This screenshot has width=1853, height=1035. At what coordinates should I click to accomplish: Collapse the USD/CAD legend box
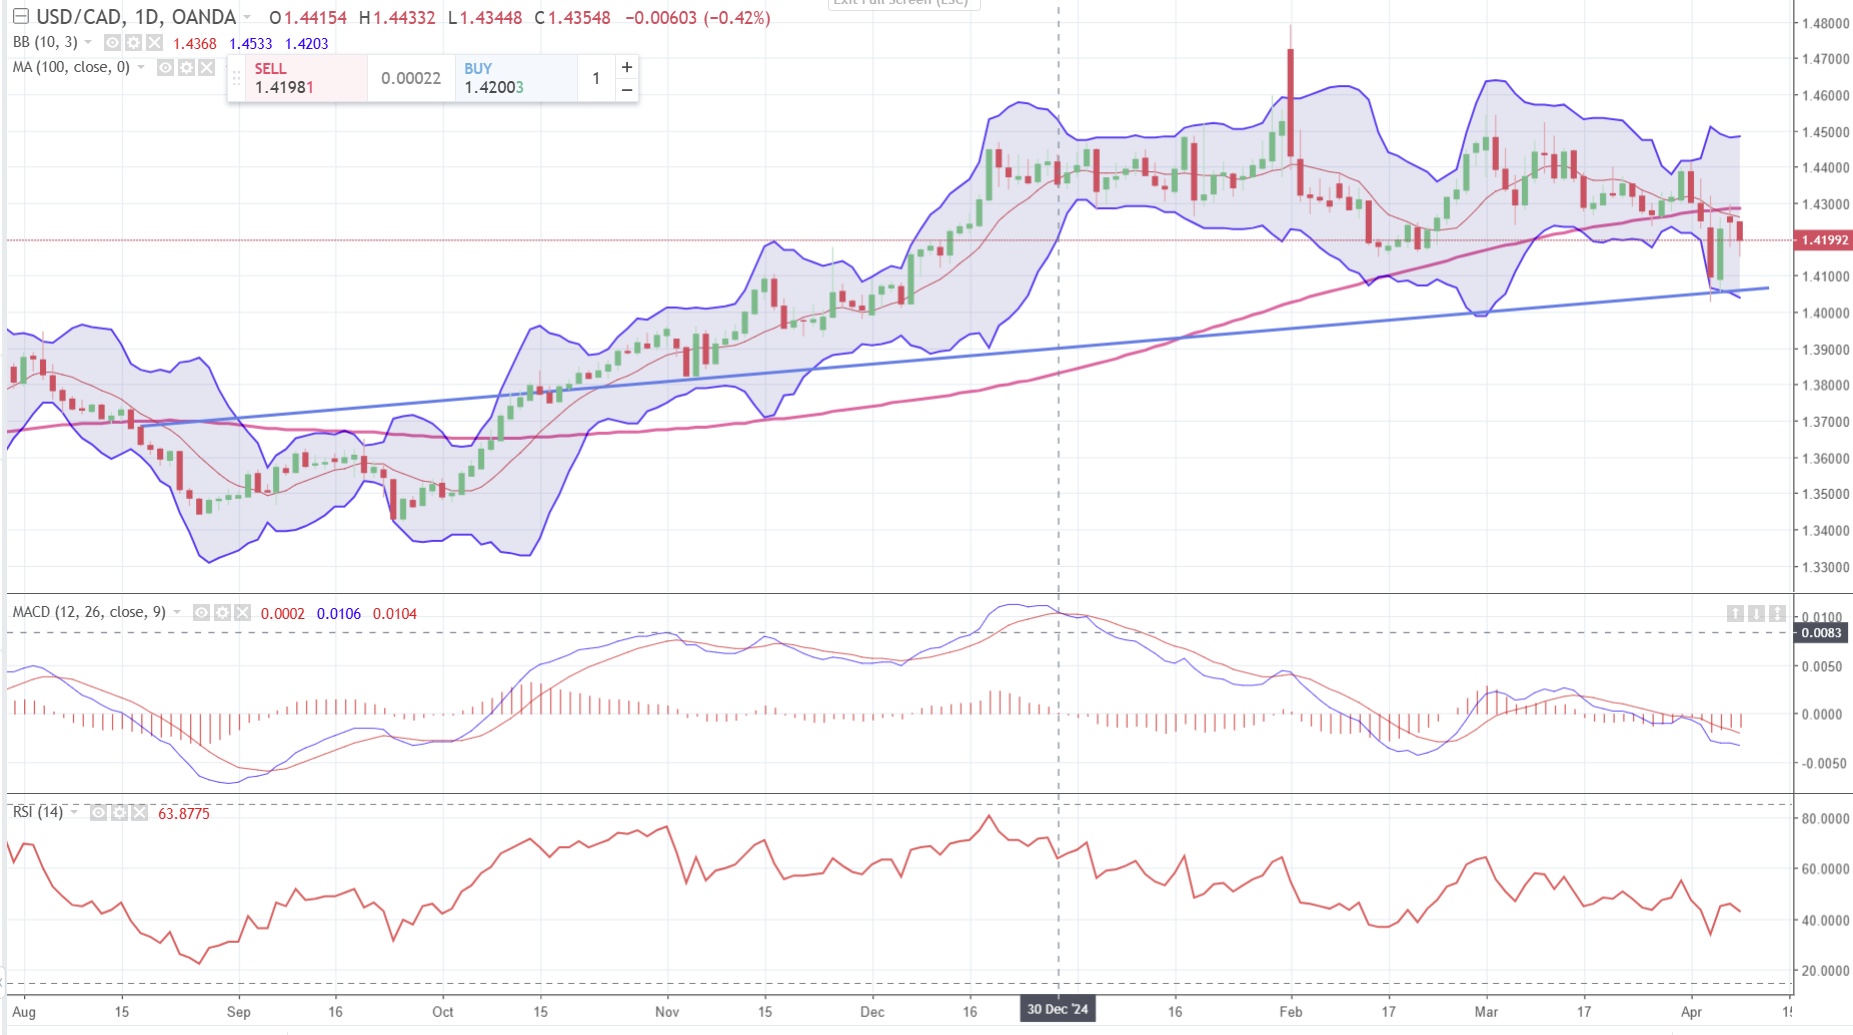[x=20, y=17]
